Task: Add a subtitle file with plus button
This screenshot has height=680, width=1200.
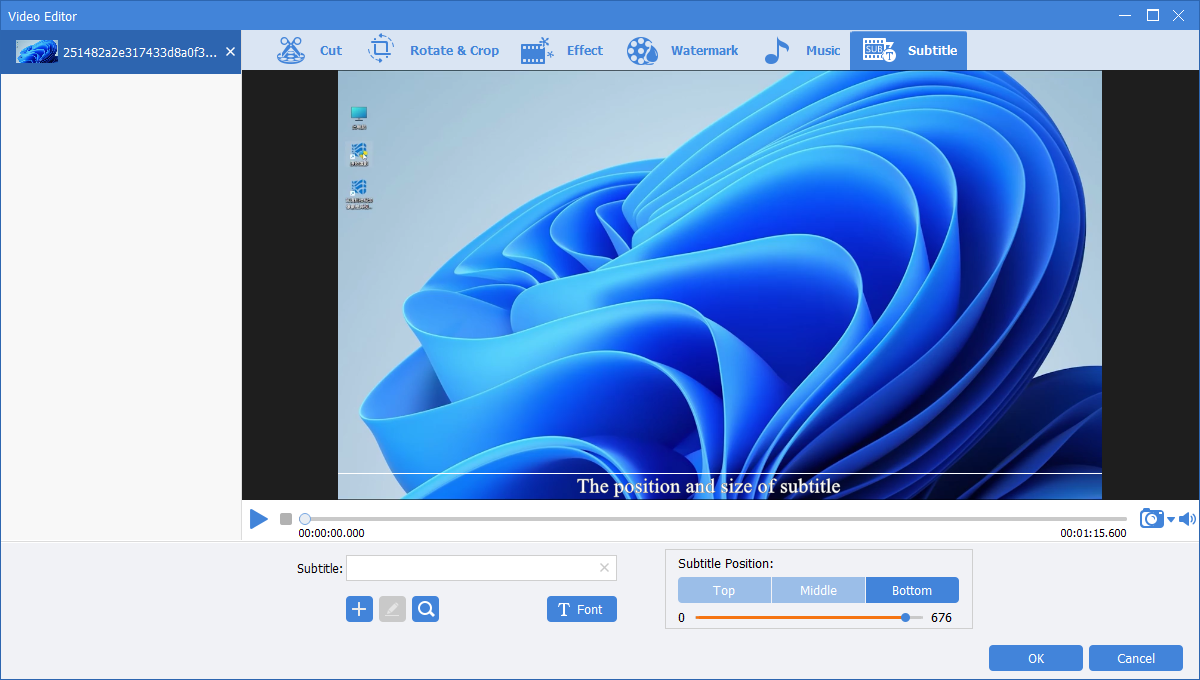Action: 359,609
